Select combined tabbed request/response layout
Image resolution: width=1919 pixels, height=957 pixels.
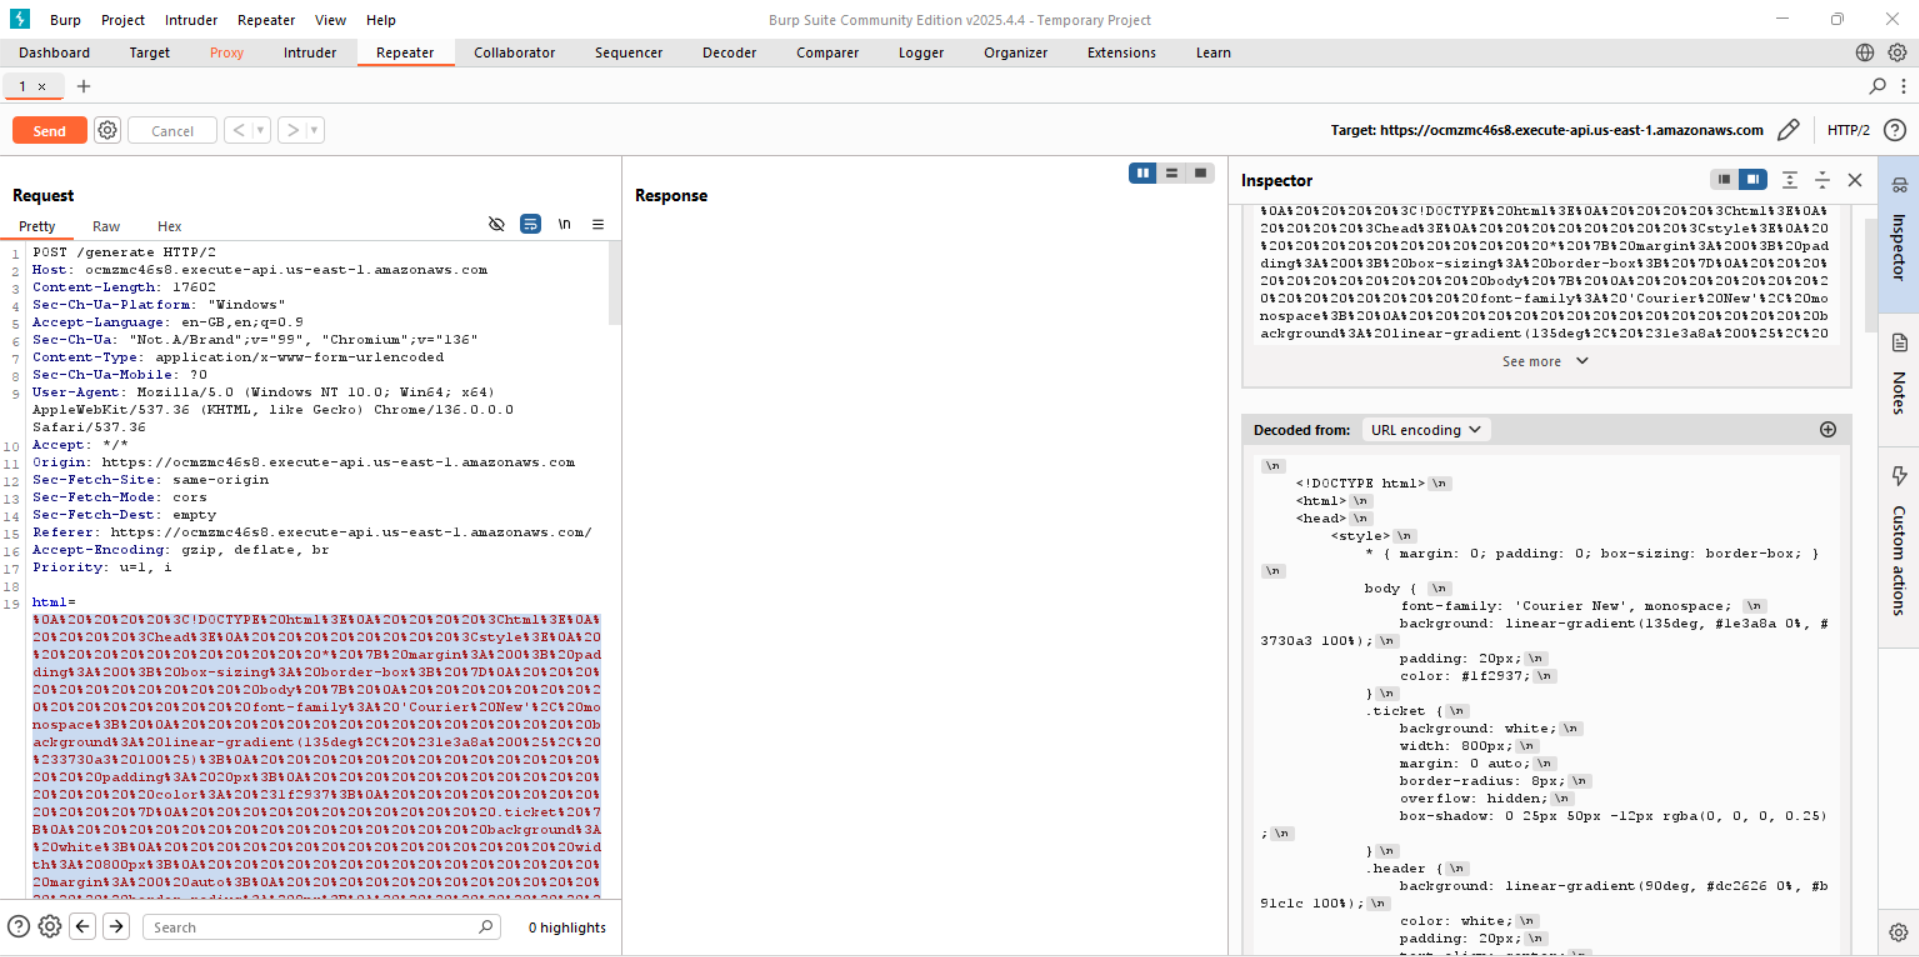pos(1200,173)
